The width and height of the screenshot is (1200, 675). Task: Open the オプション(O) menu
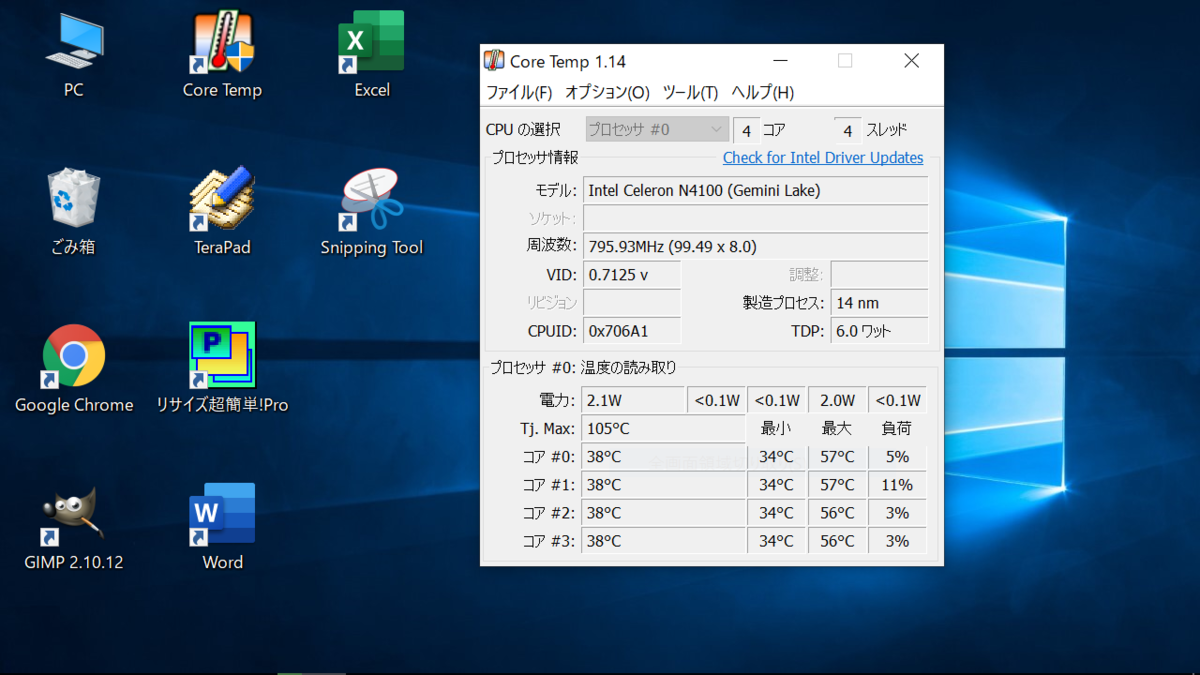(x=607, y=93)
